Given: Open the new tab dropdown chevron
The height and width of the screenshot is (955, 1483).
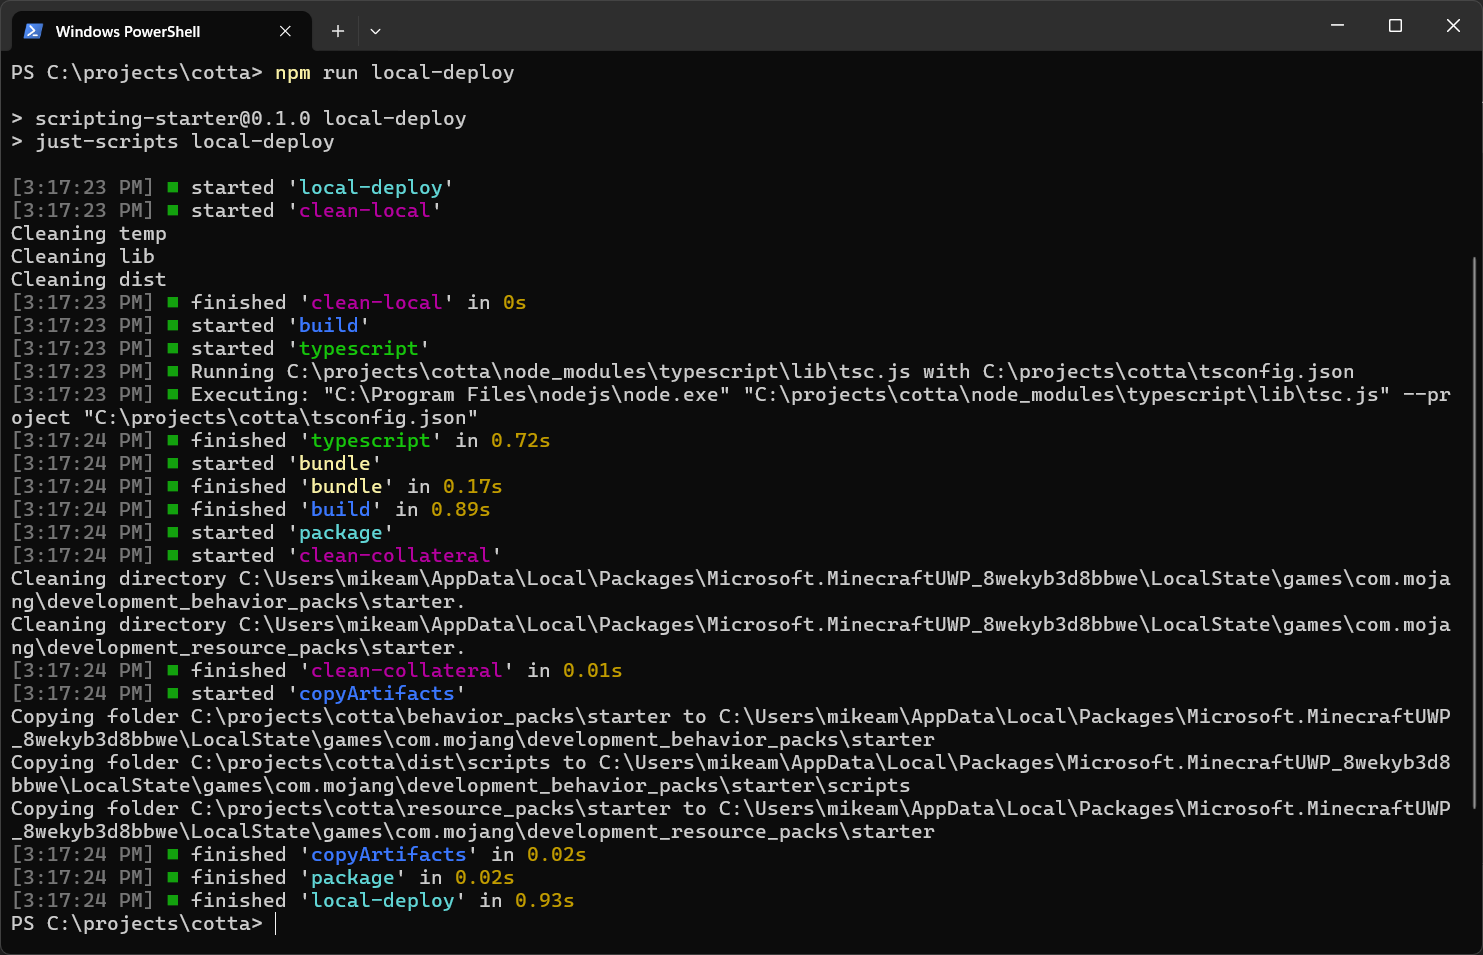Looking at the screenshot, I should click(375, 31).
